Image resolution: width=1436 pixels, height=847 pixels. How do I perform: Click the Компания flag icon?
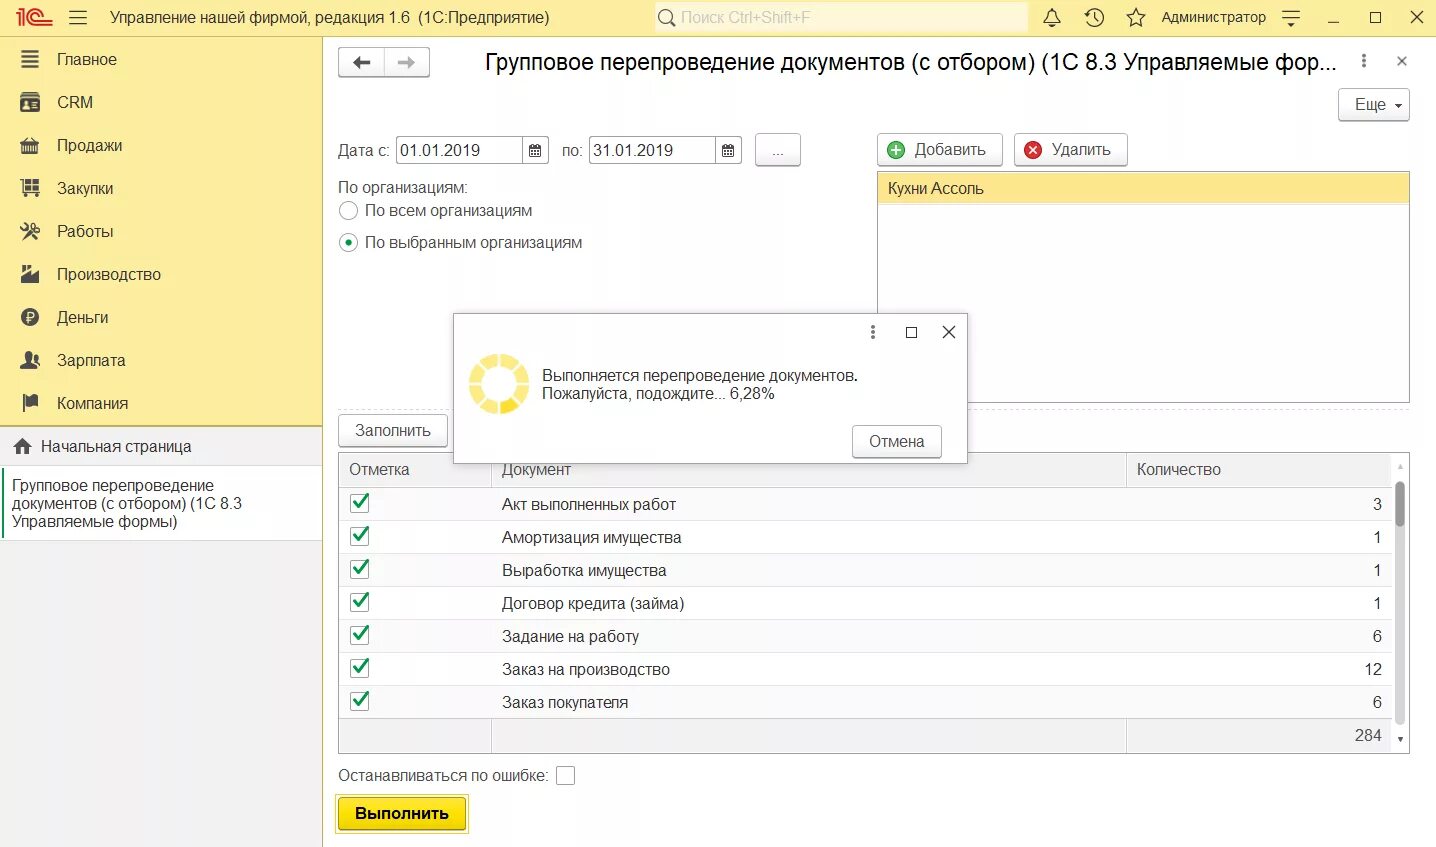[x=30, y=403]
